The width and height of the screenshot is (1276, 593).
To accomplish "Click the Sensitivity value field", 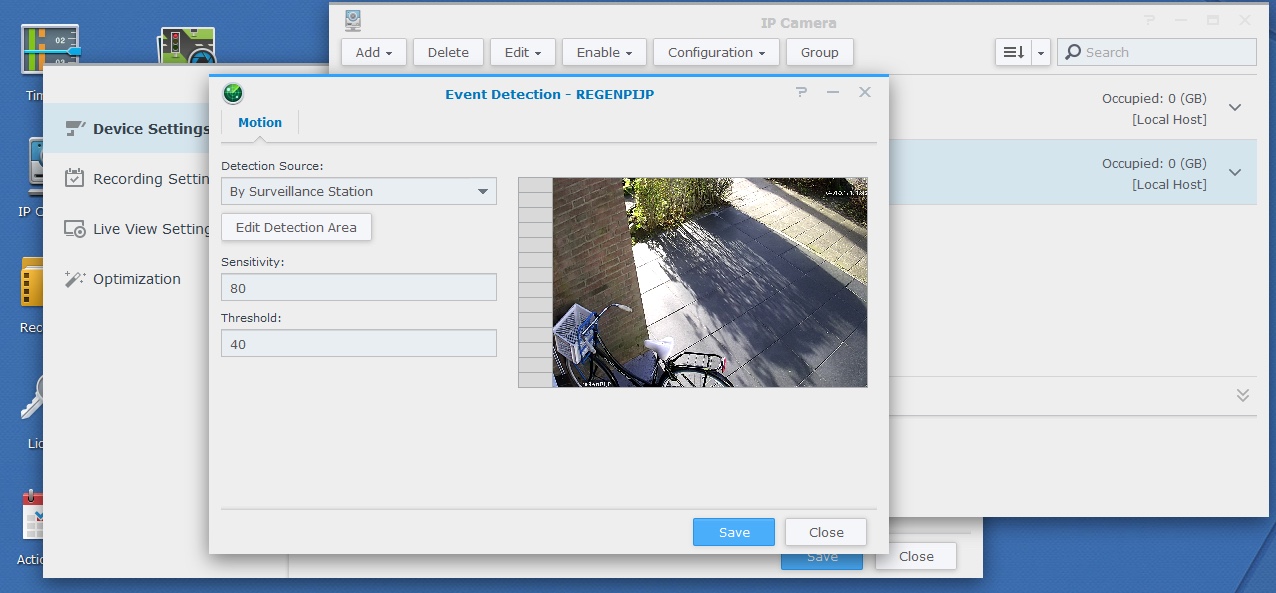I will tap(358, 288).
